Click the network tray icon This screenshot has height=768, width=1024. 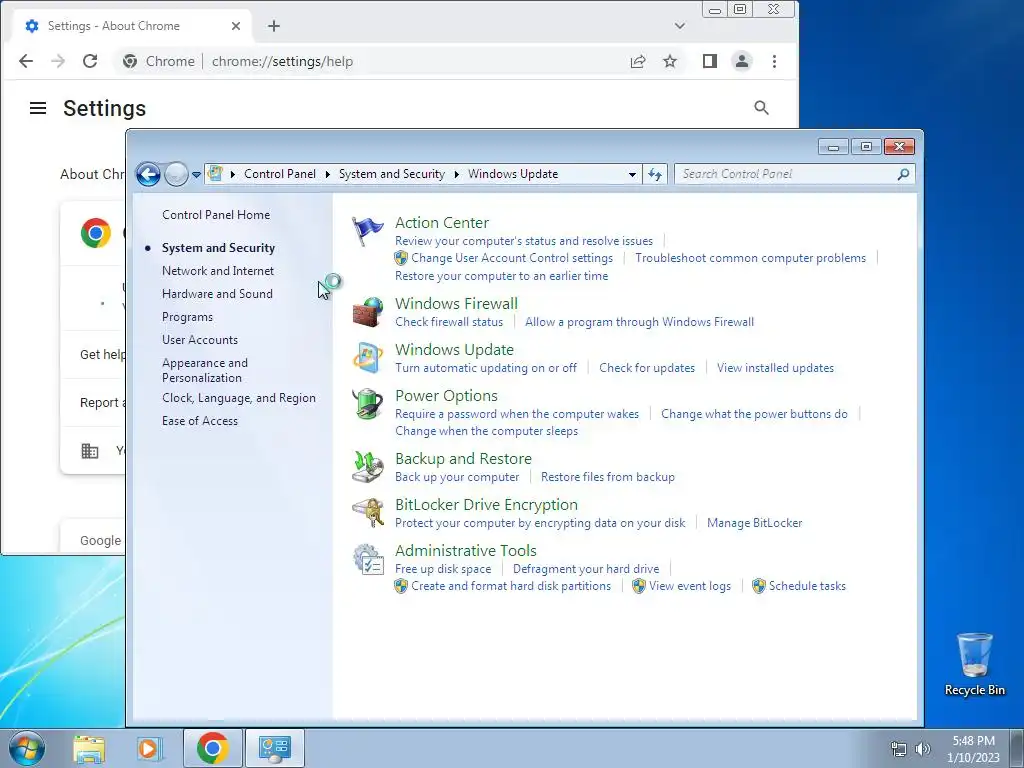[899, 748]
